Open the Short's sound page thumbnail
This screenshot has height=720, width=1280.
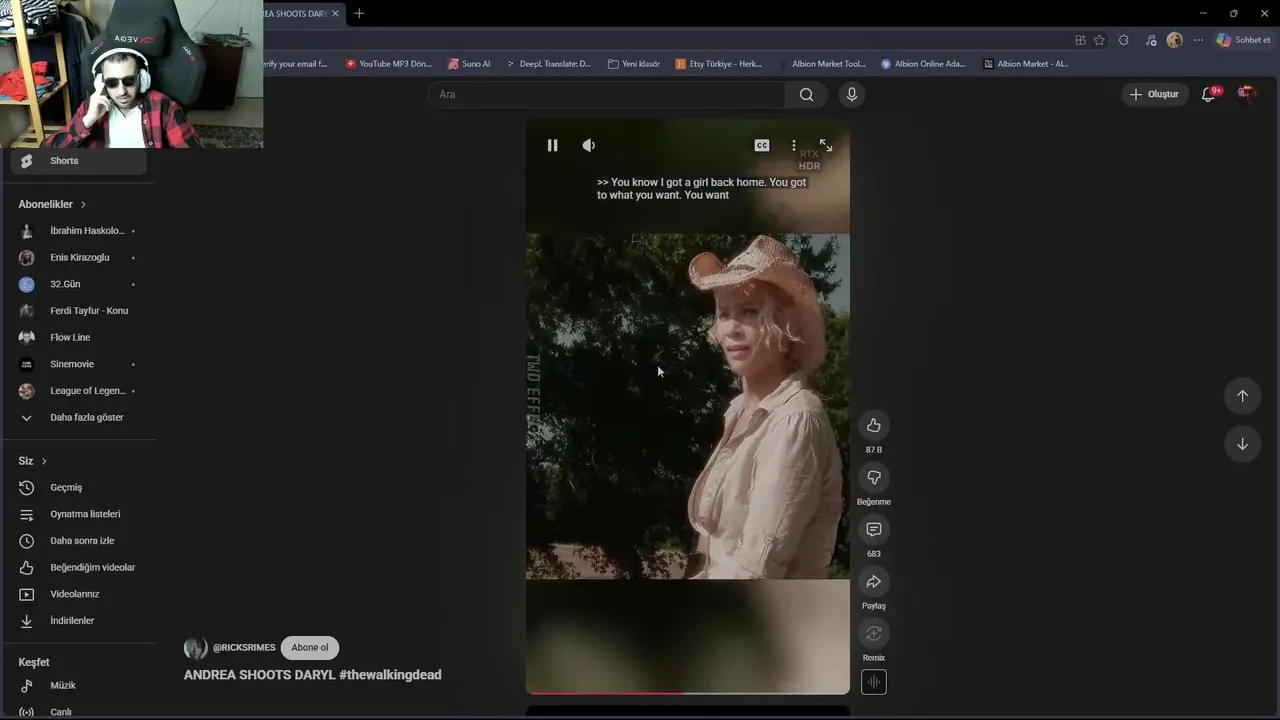pyautogui.click(x=874, y=682)
